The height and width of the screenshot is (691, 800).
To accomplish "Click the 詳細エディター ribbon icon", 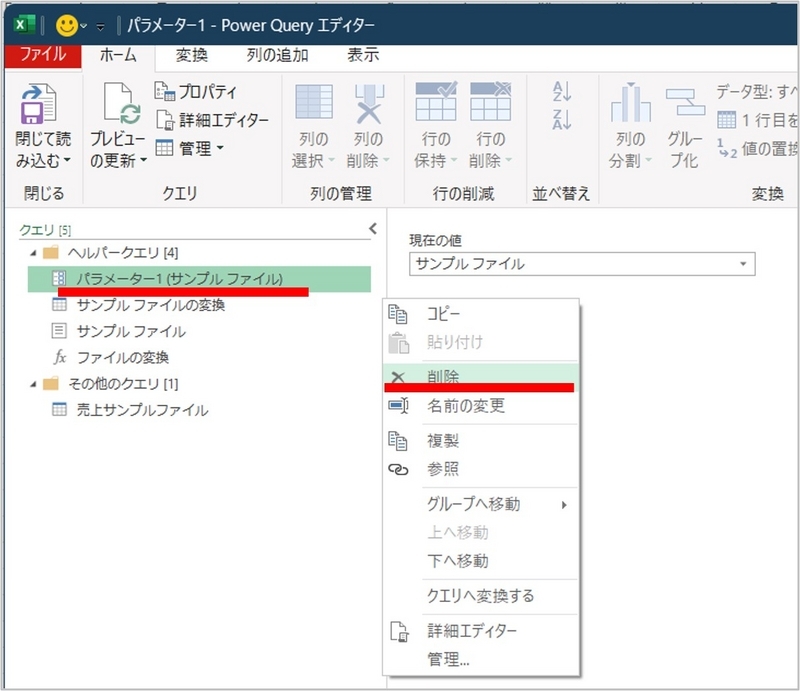I will pyautogui.click(x=165, y=120).
